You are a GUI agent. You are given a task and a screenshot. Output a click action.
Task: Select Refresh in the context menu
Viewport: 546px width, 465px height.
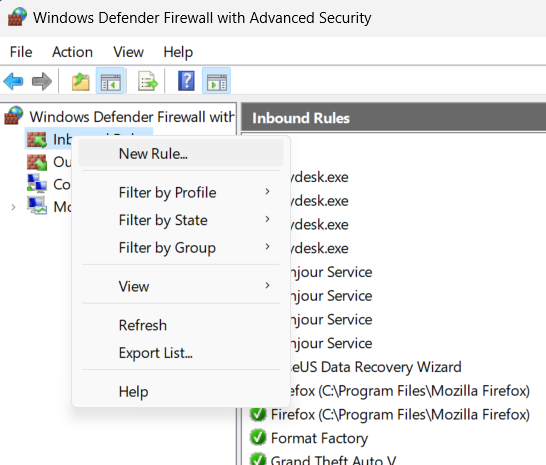point(181,325)
